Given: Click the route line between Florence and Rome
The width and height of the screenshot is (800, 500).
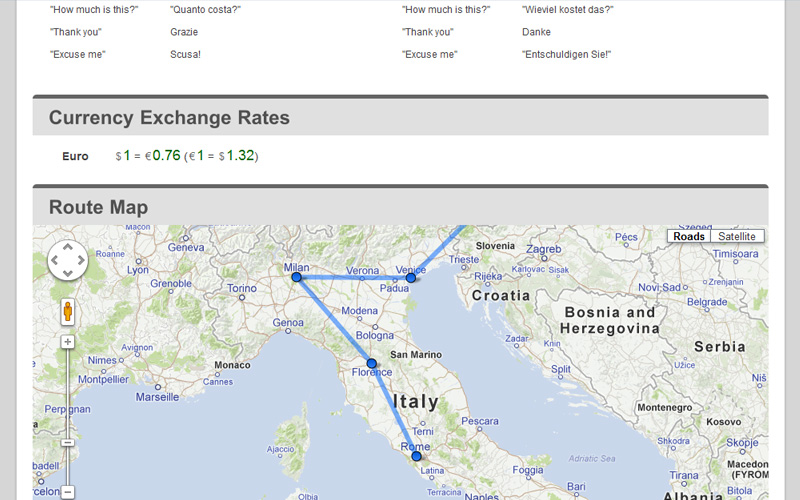Looking at the screenshot, I should [x=394, y=410].
